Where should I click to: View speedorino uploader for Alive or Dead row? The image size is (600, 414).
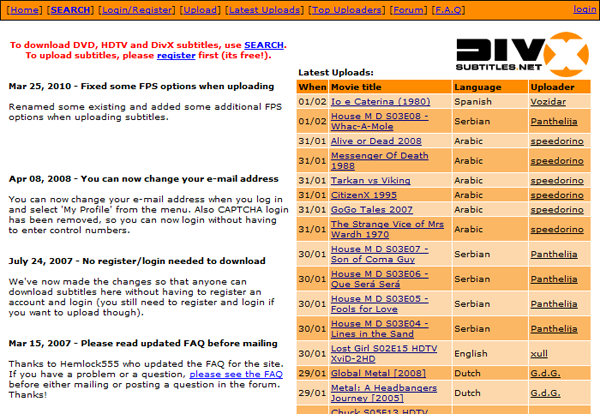[x=557, y=141]
